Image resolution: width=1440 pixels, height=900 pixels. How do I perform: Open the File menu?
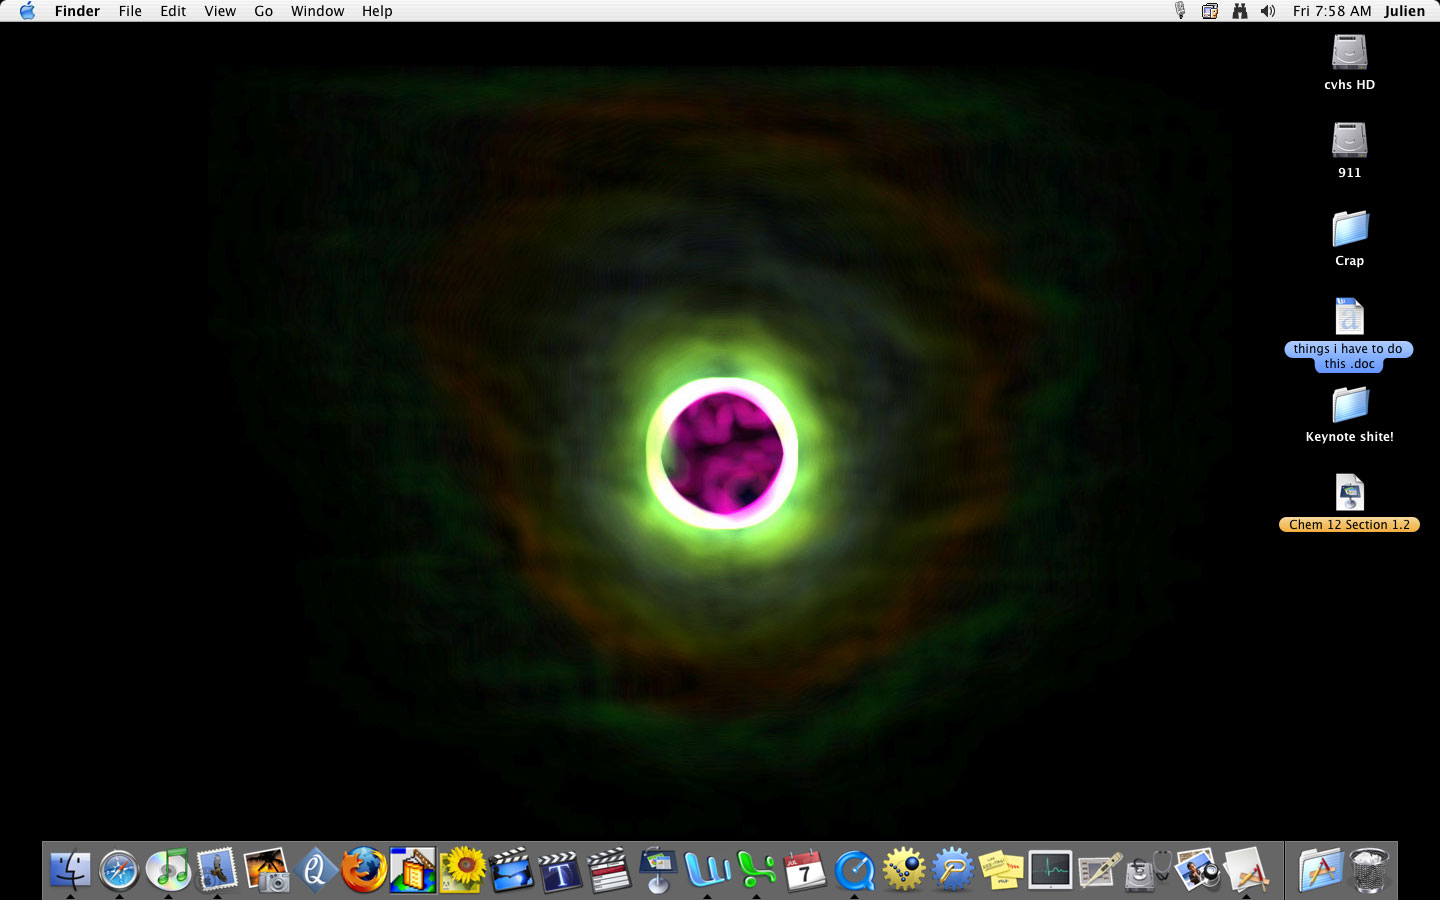pyautogui.click(x=130, y=11)
